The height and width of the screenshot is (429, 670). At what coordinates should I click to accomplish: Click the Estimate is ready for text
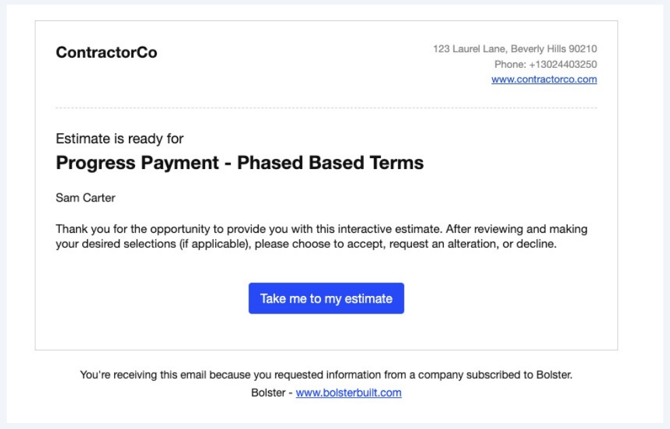119,138
